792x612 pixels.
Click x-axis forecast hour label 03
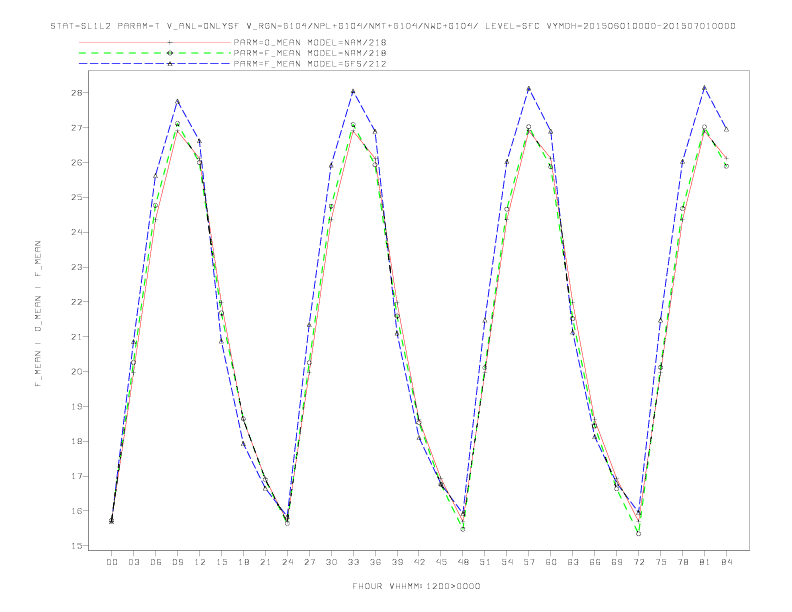(133, 562)
